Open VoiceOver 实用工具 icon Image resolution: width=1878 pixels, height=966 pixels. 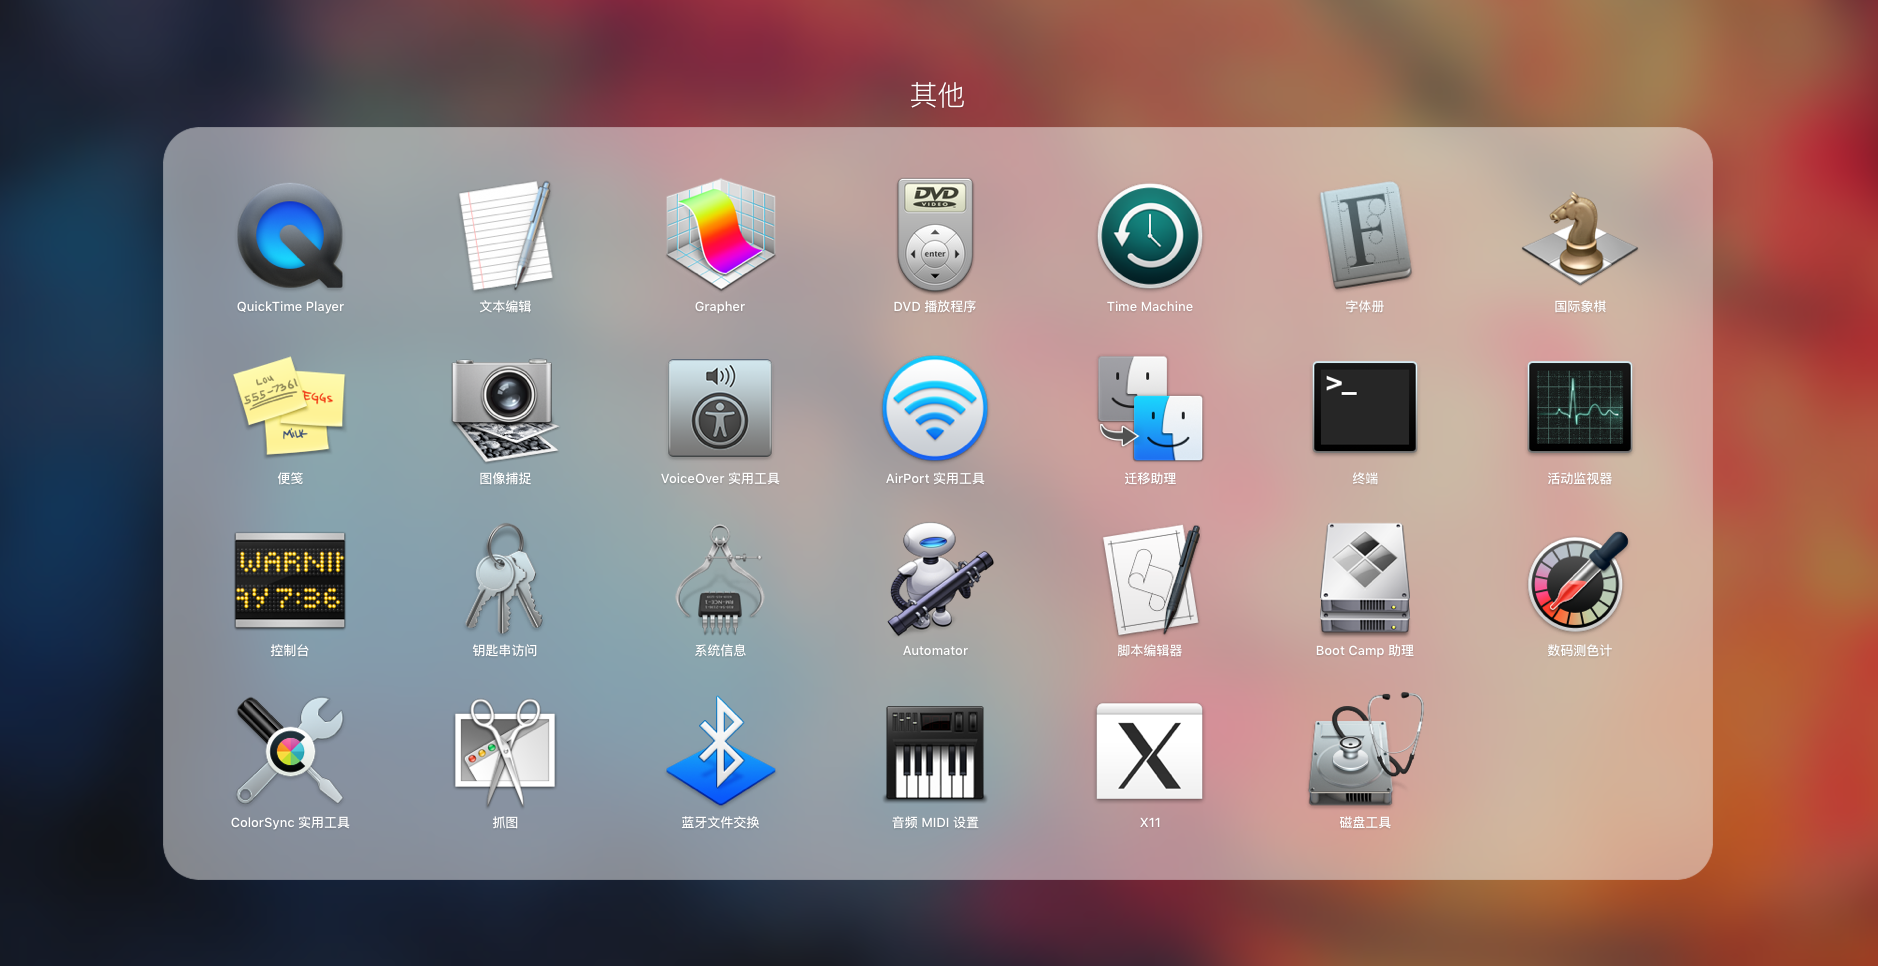click(x=720, y=408)
